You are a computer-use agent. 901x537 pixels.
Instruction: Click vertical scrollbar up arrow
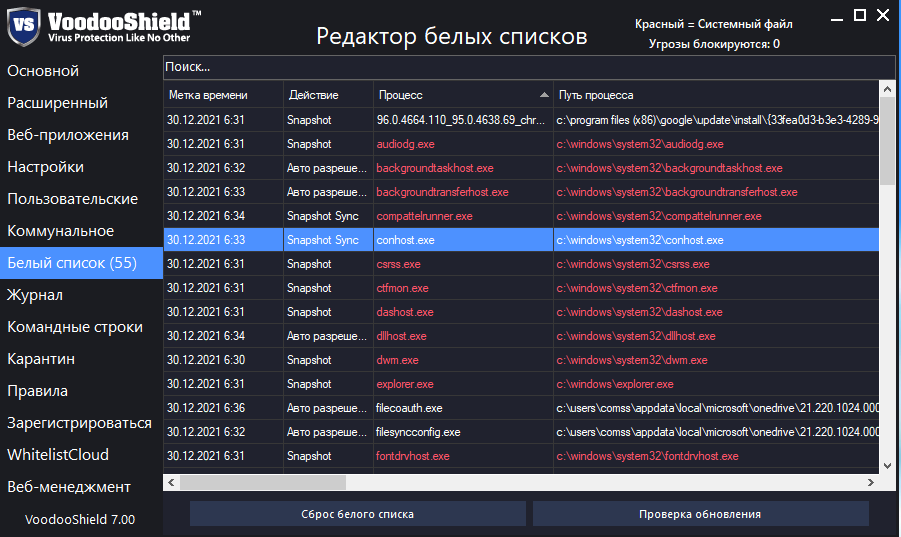[887, 90]
